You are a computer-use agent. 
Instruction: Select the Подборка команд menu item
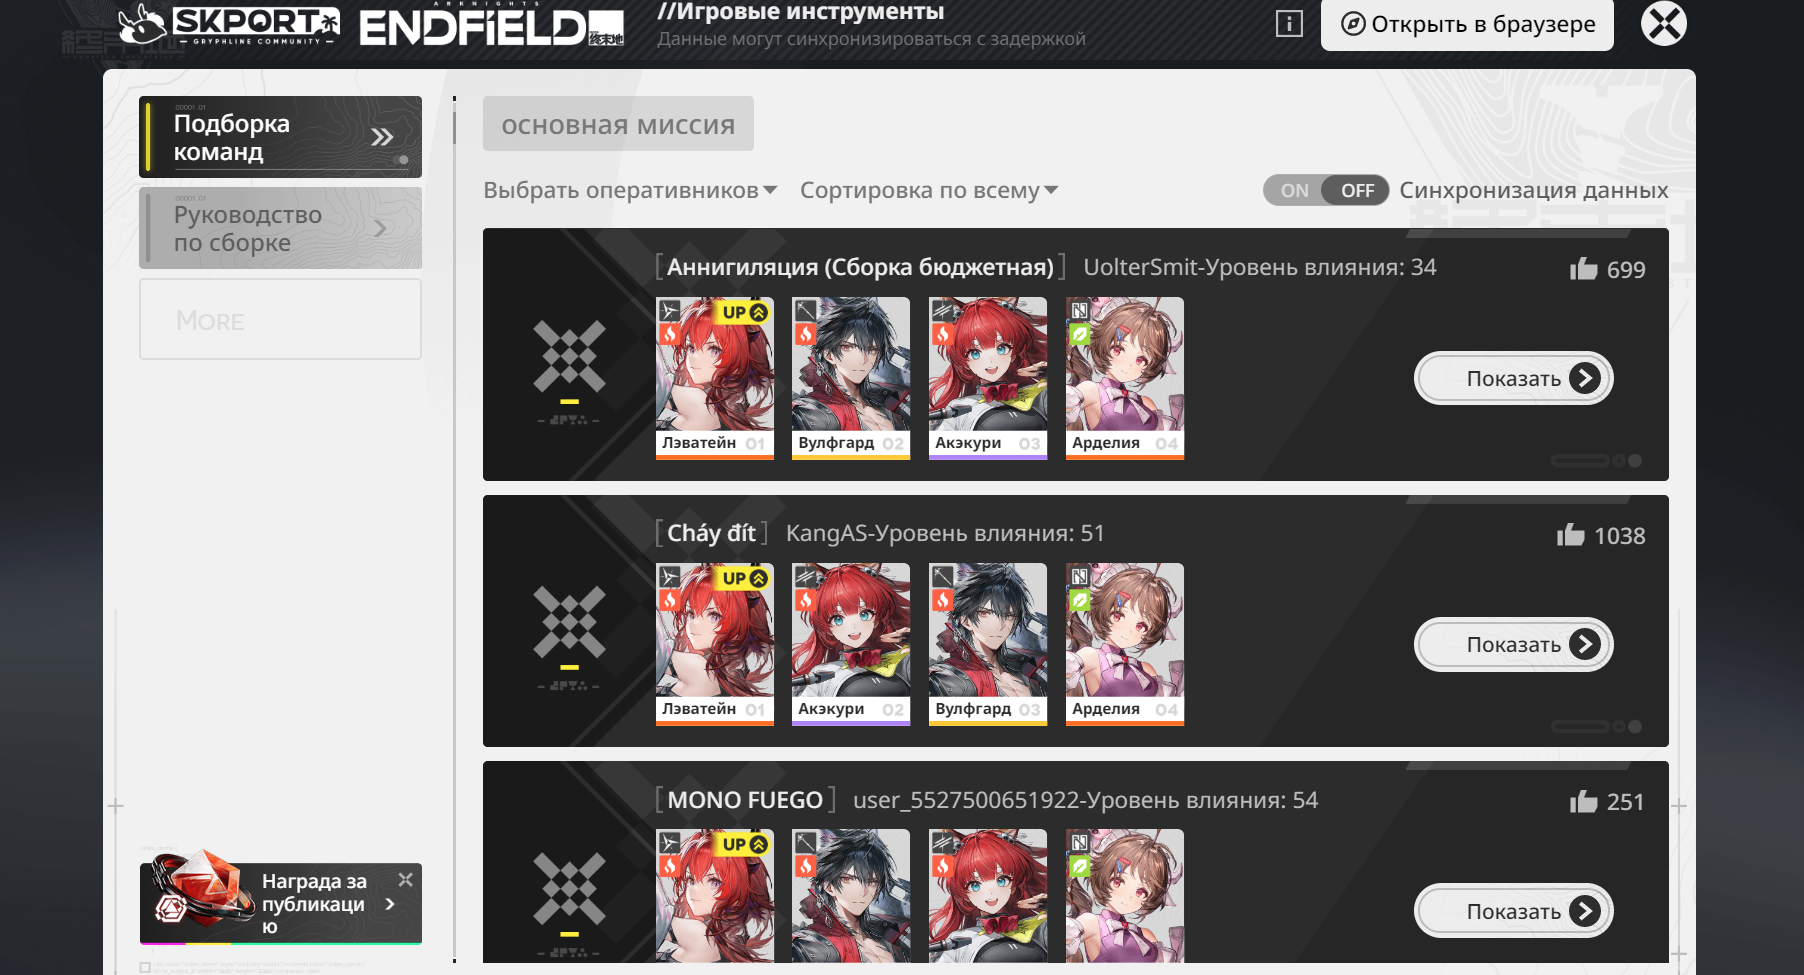point(280,137)
